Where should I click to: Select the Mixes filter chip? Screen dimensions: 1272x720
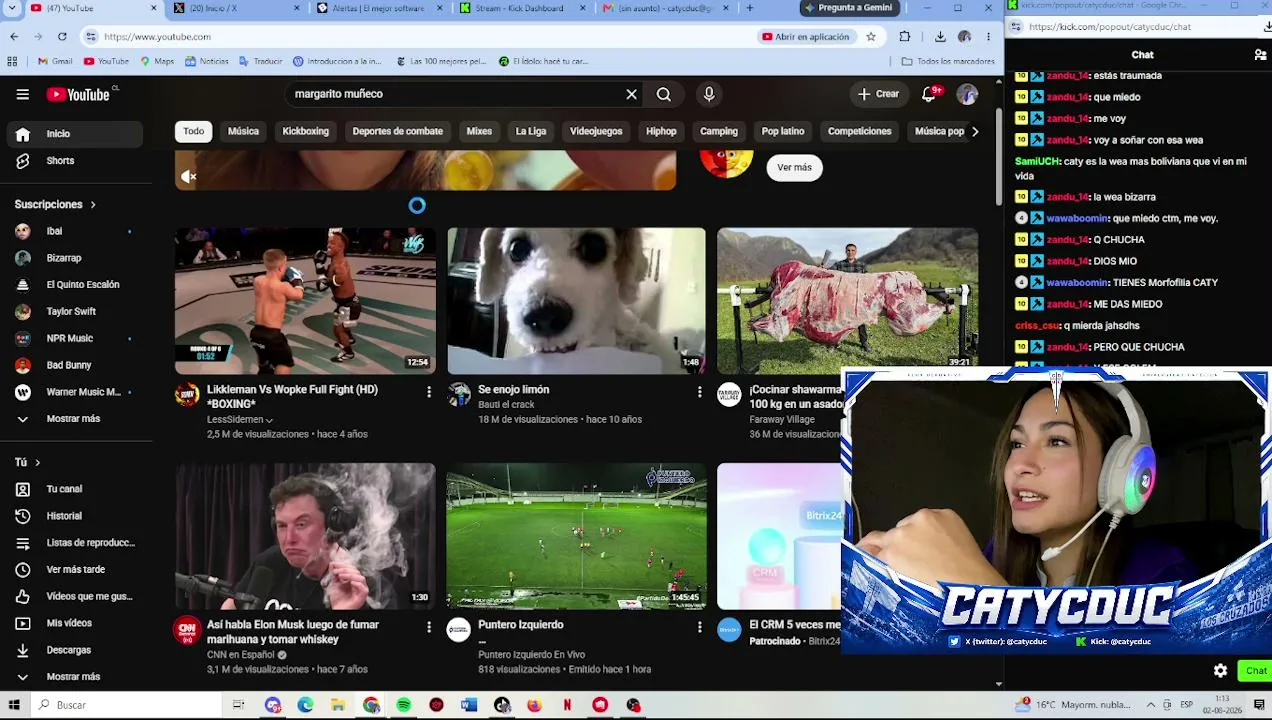(x=479, y=131)
